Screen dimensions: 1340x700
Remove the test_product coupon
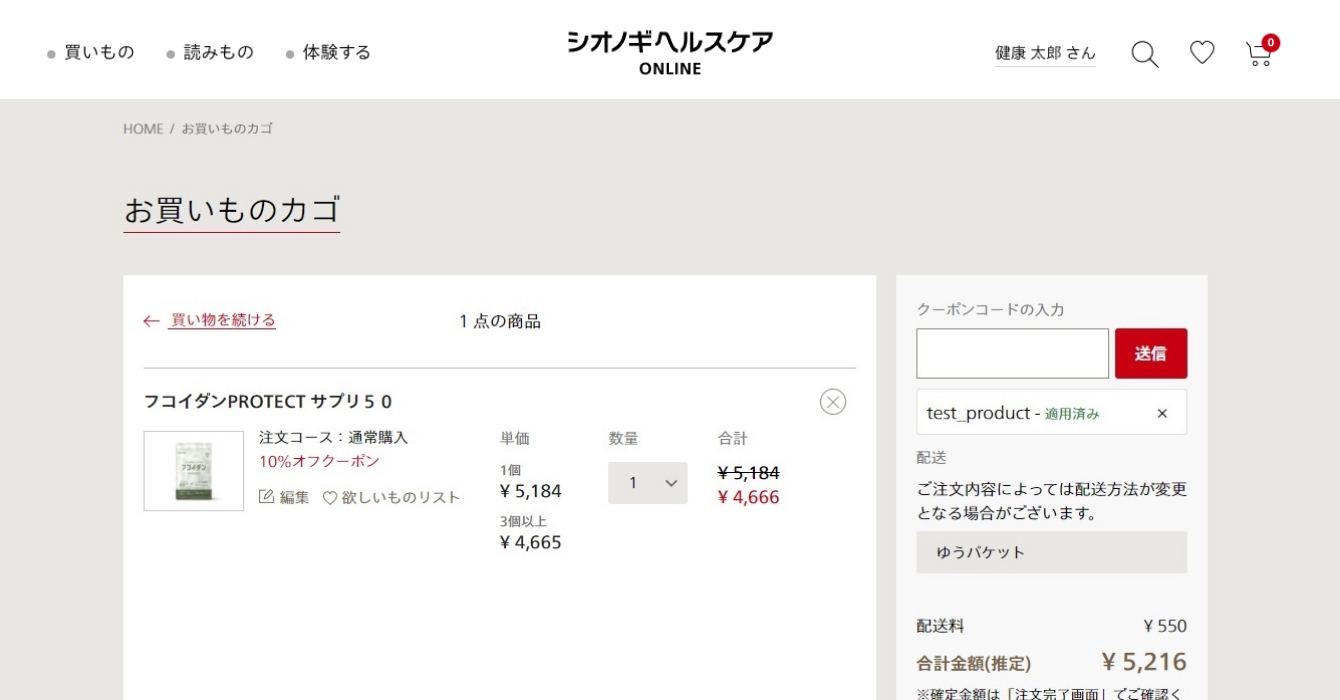[1162, 413]
